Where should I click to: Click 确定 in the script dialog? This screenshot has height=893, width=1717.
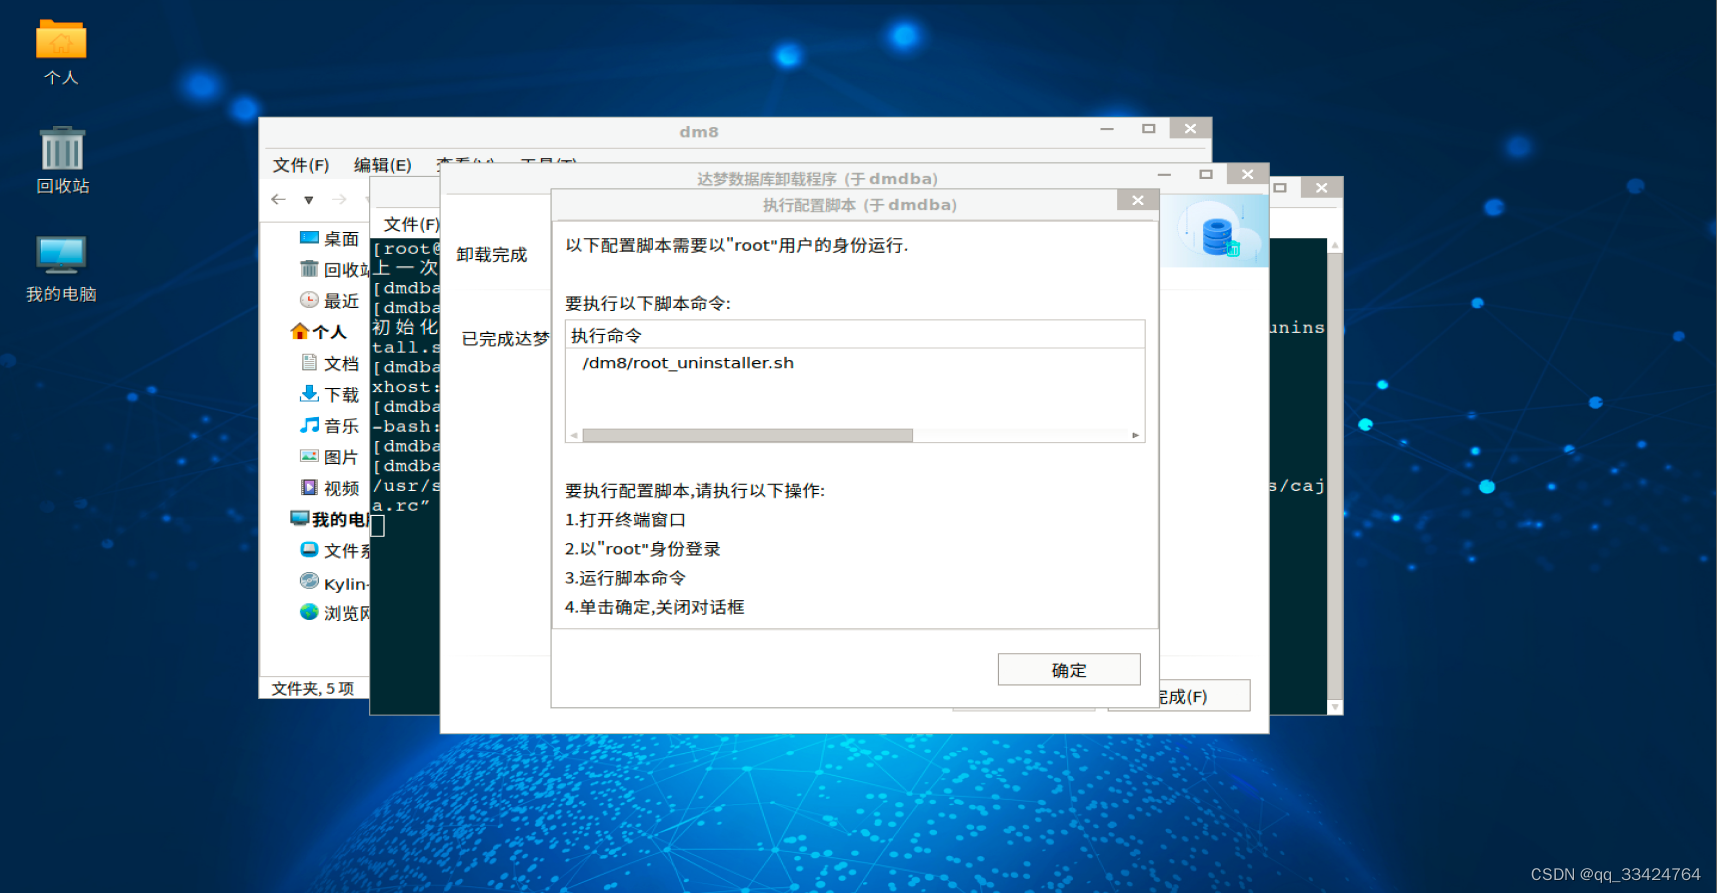coord(1069,670)
